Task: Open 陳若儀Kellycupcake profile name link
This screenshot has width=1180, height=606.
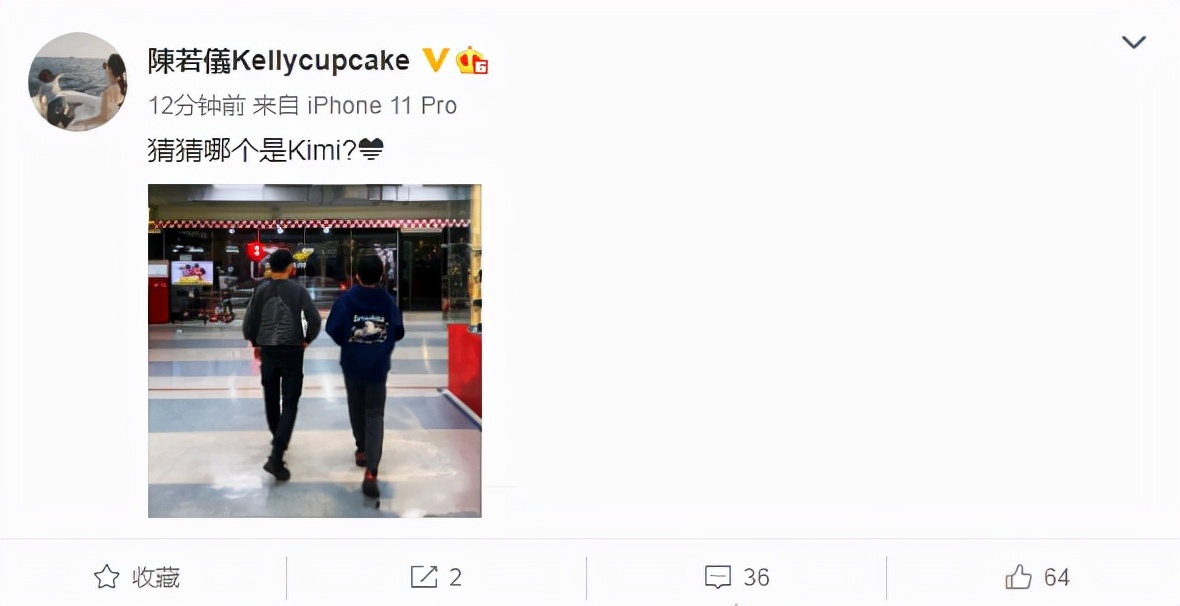Action: (278, 61)
